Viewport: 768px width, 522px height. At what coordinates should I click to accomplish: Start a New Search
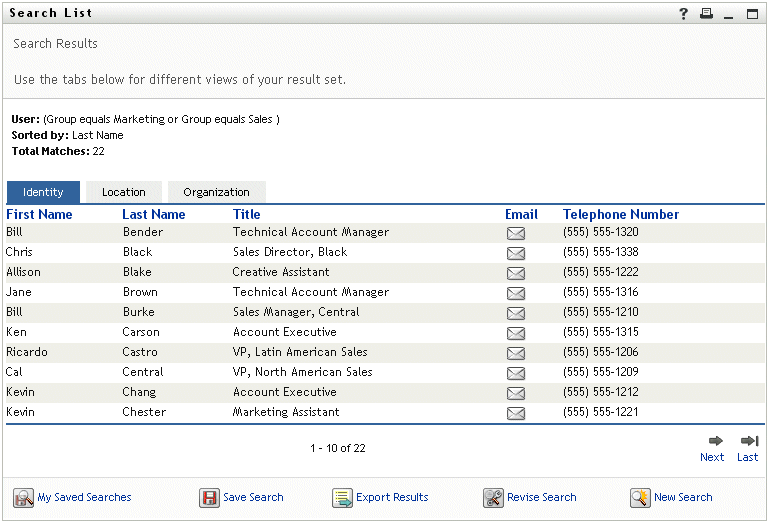[683, 497]
